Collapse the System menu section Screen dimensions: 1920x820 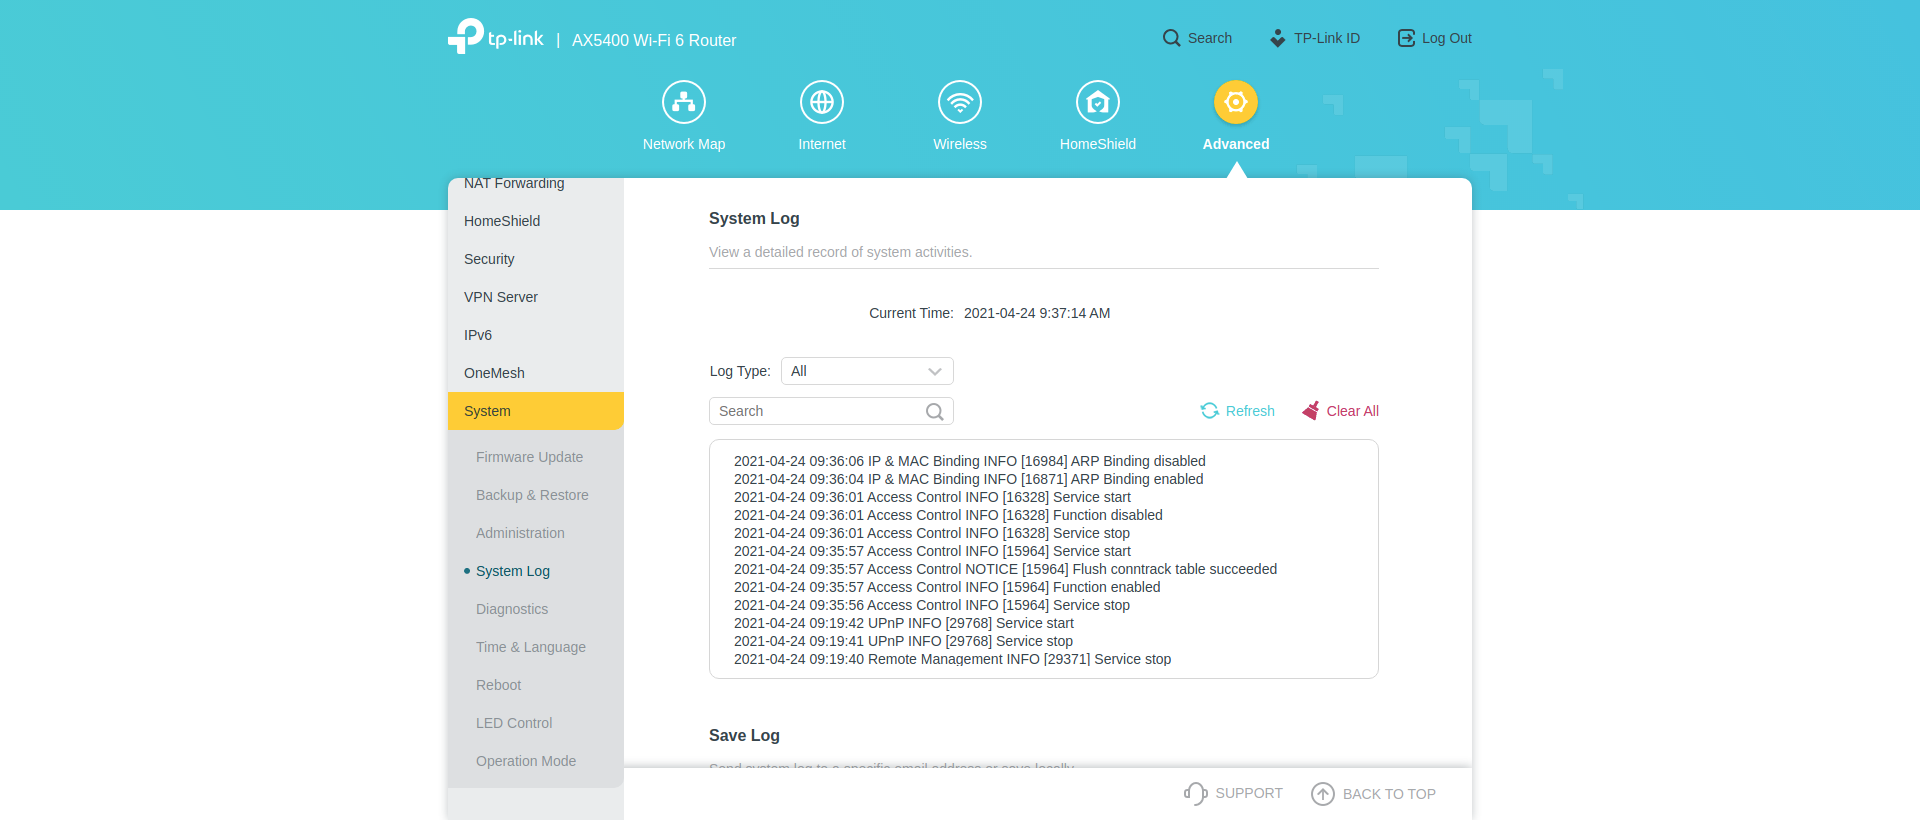pos(535,411)
